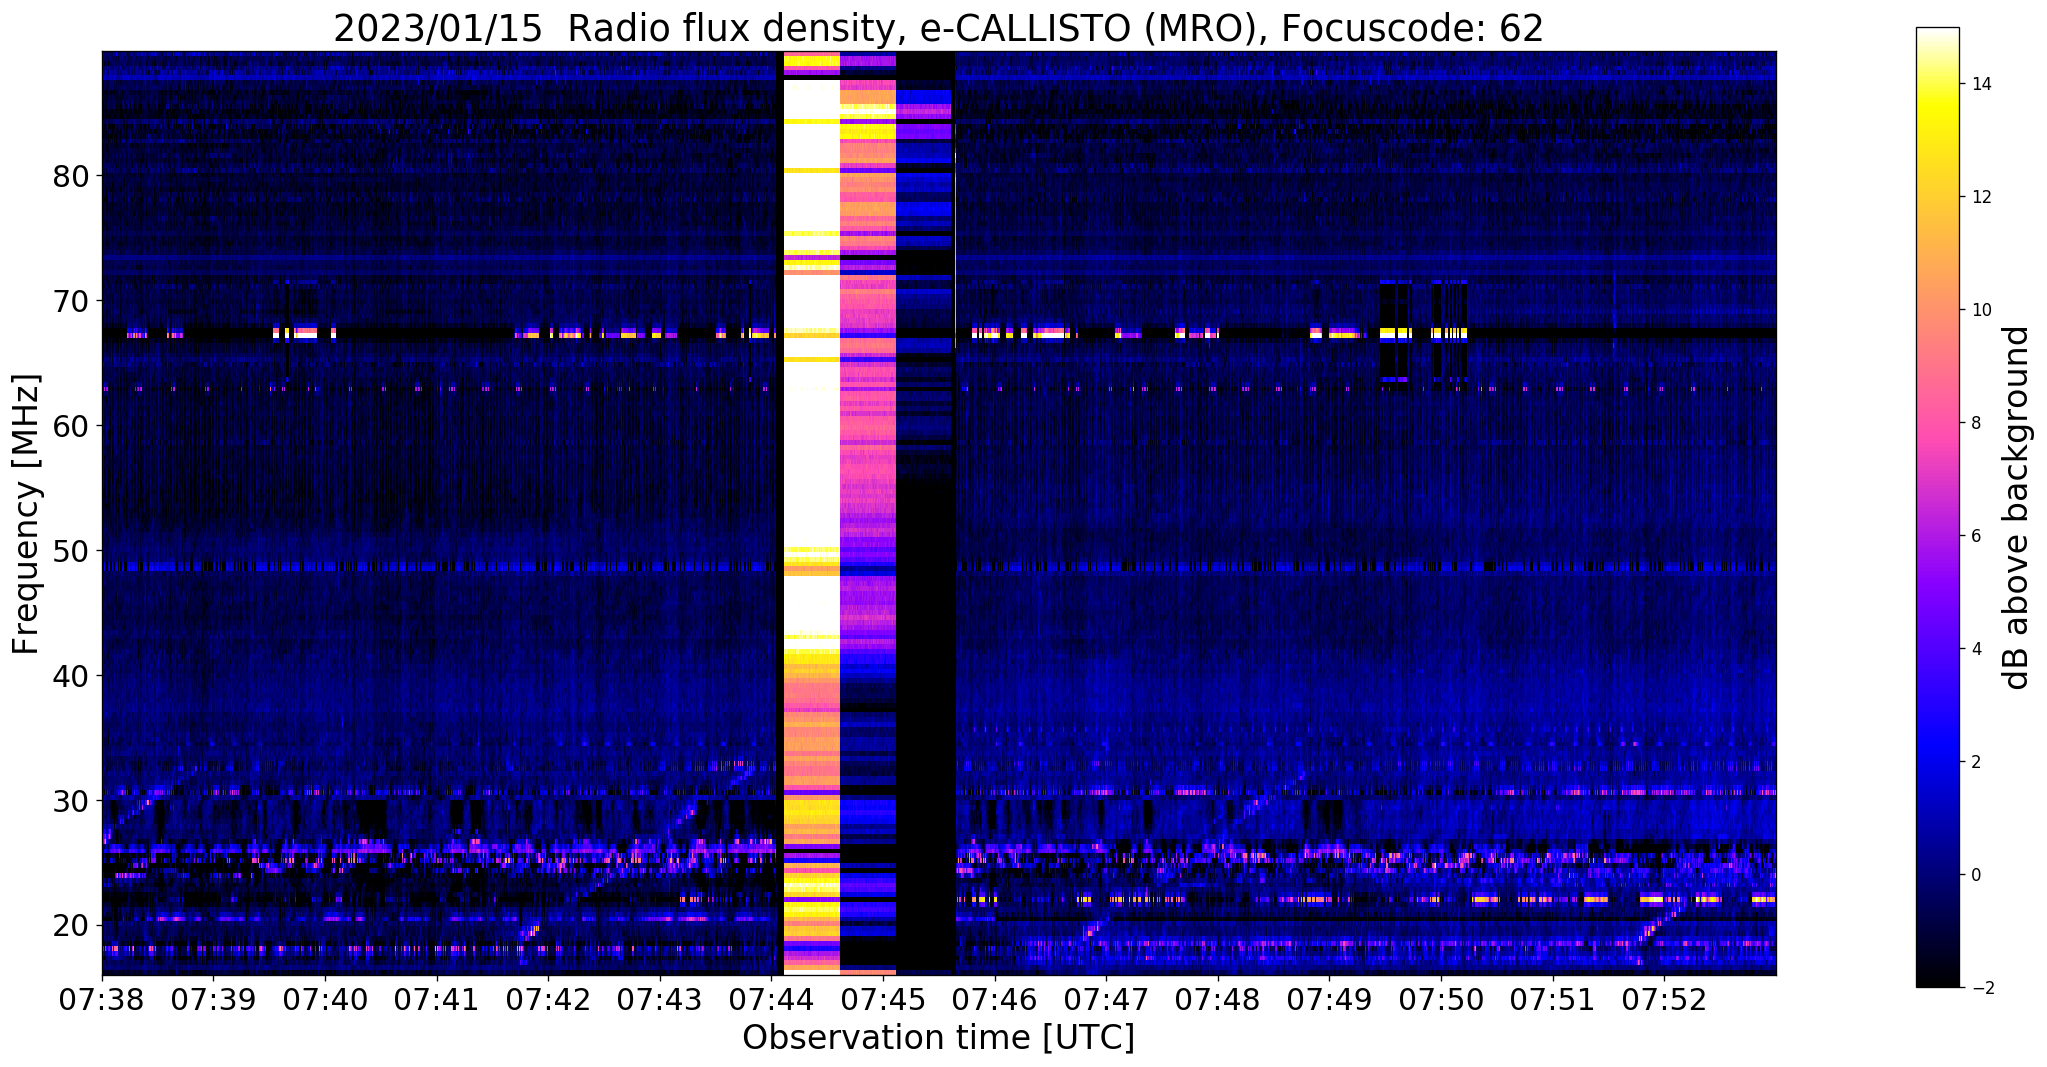Screen dimensions: 2047x1067
Task: Click the 07:47 time tick label
Action: tap(1106, 999)
